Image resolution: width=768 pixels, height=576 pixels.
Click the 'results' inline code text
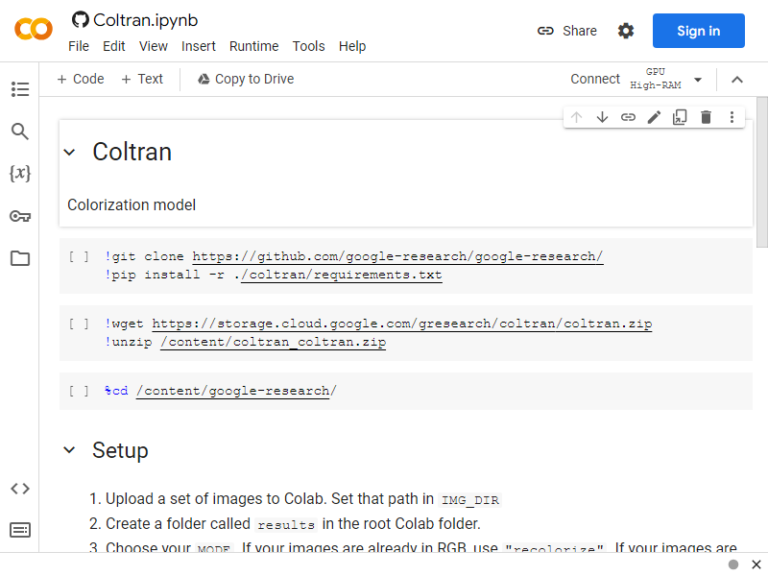[x=286, y=525]
